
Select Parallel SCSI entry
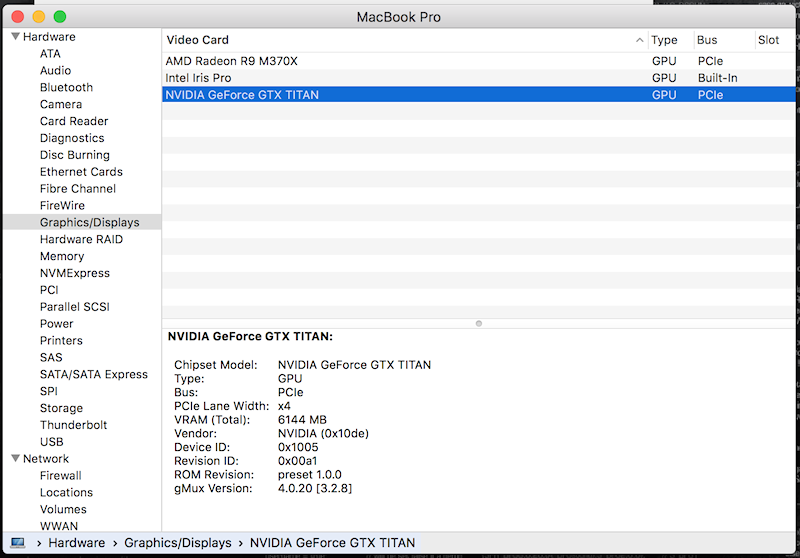click(74, 307)
